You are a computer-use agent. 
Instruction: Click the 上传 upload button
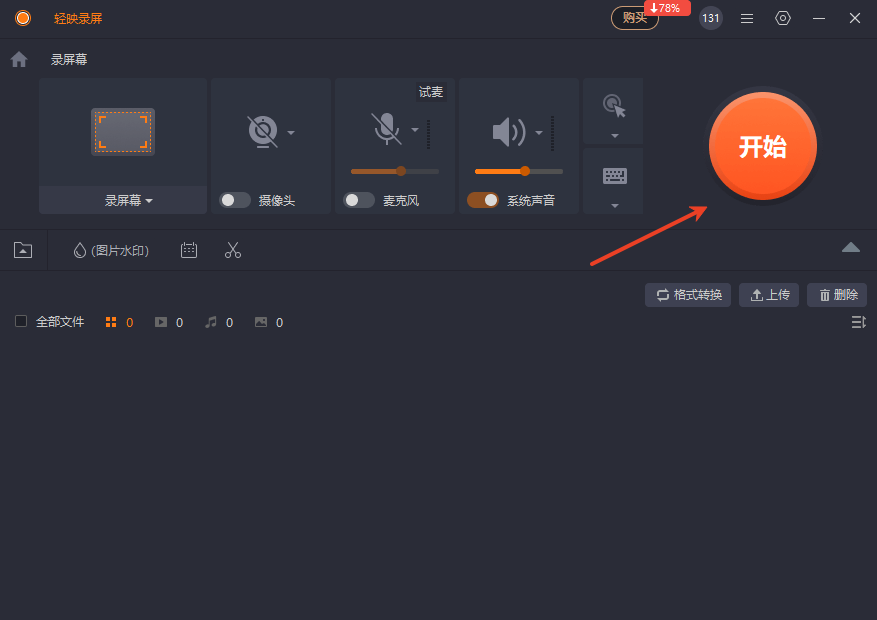(769, 295)
